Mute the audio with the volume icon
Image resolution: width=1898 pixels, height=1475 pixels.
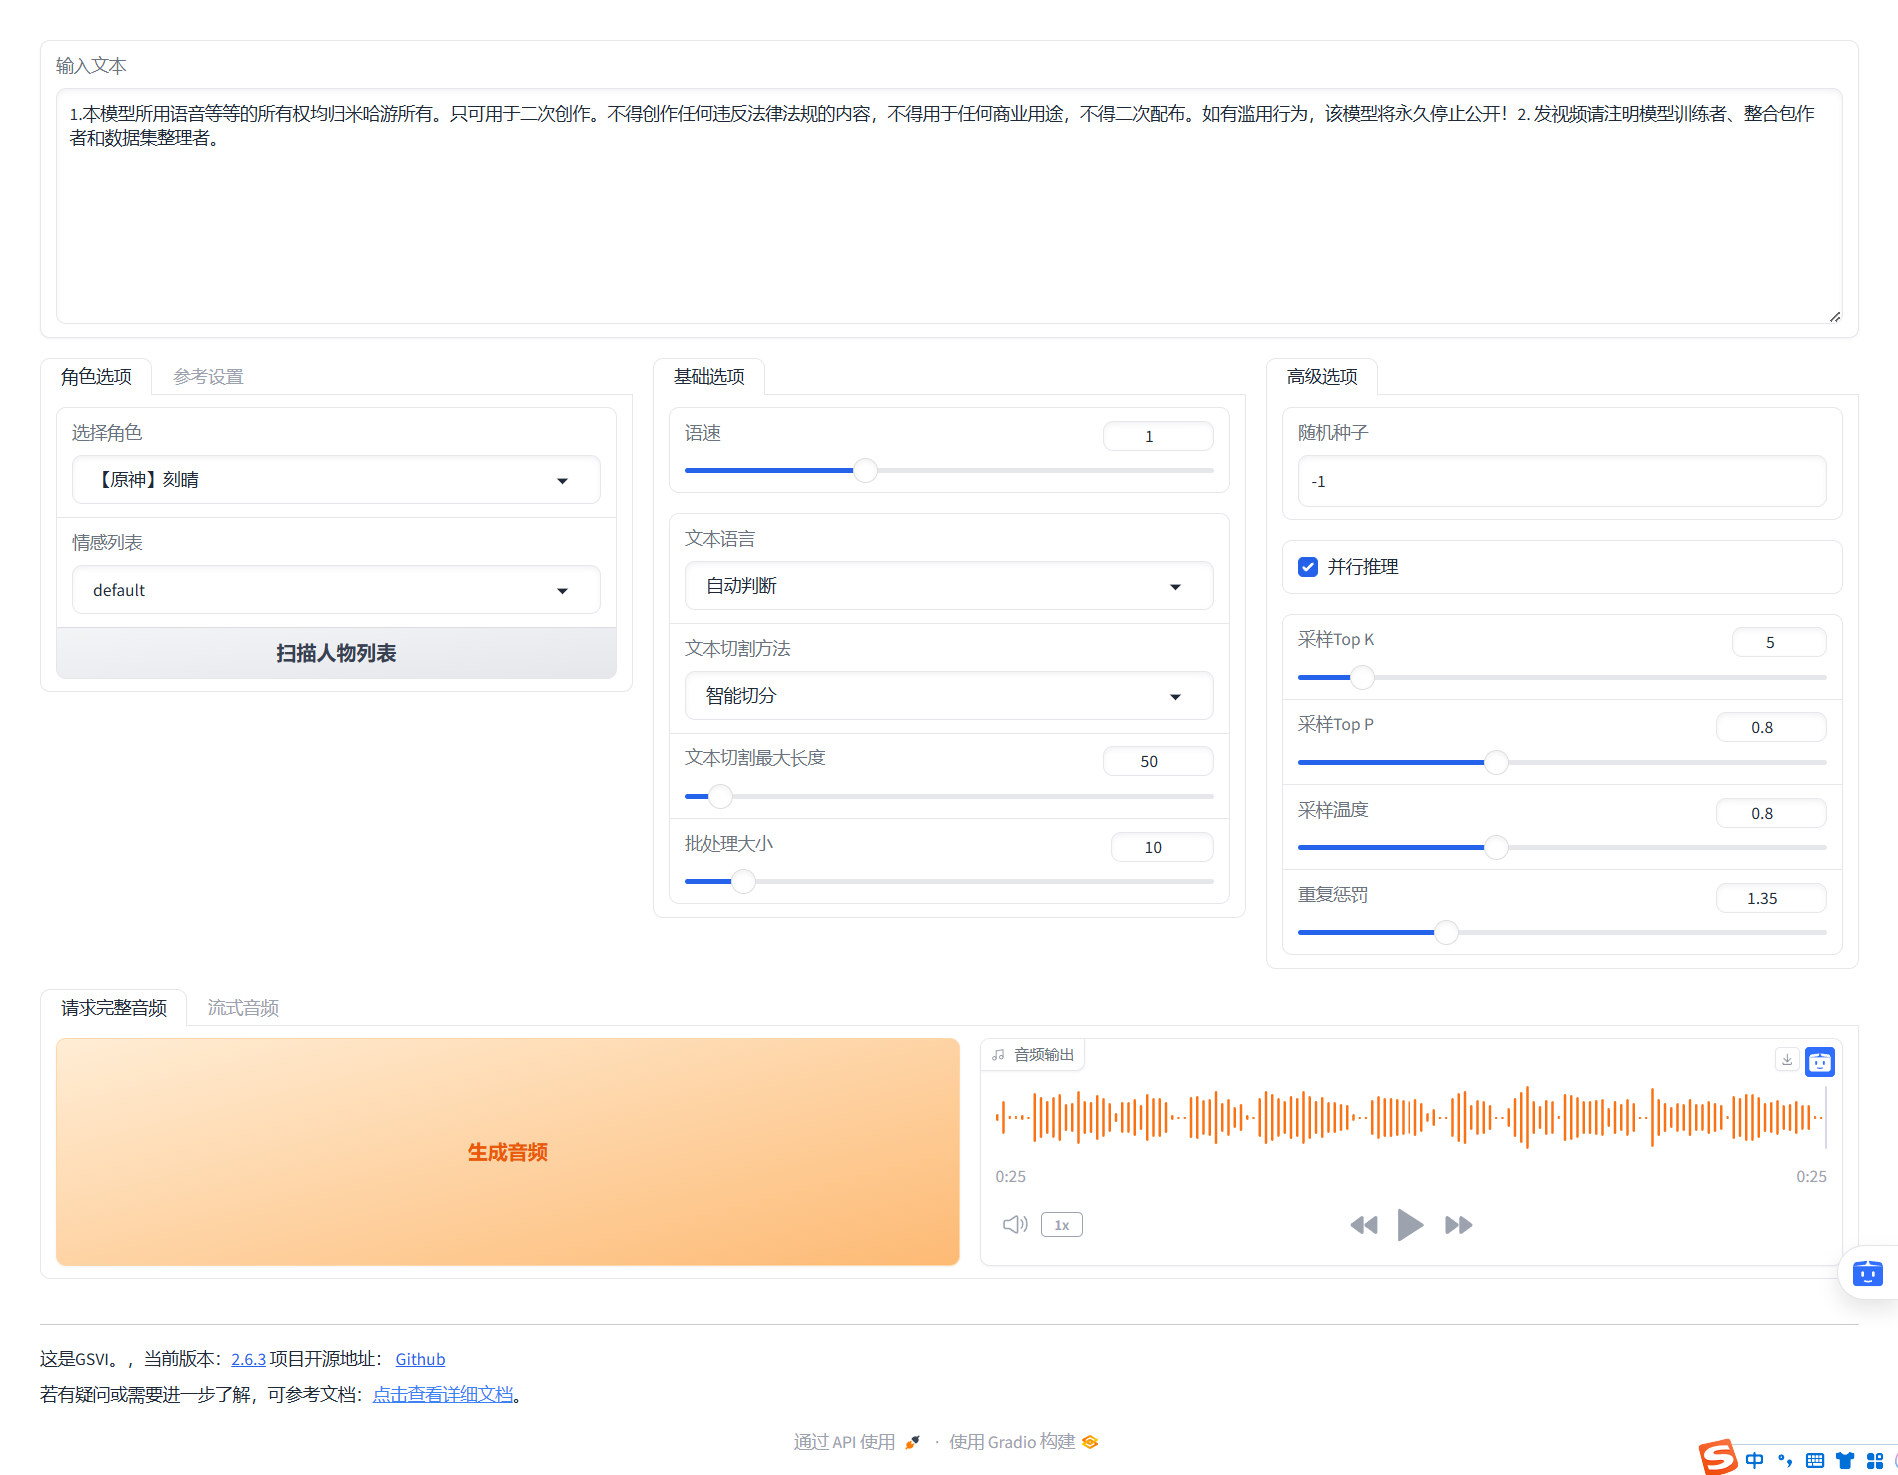[x=1015, y=1225]
